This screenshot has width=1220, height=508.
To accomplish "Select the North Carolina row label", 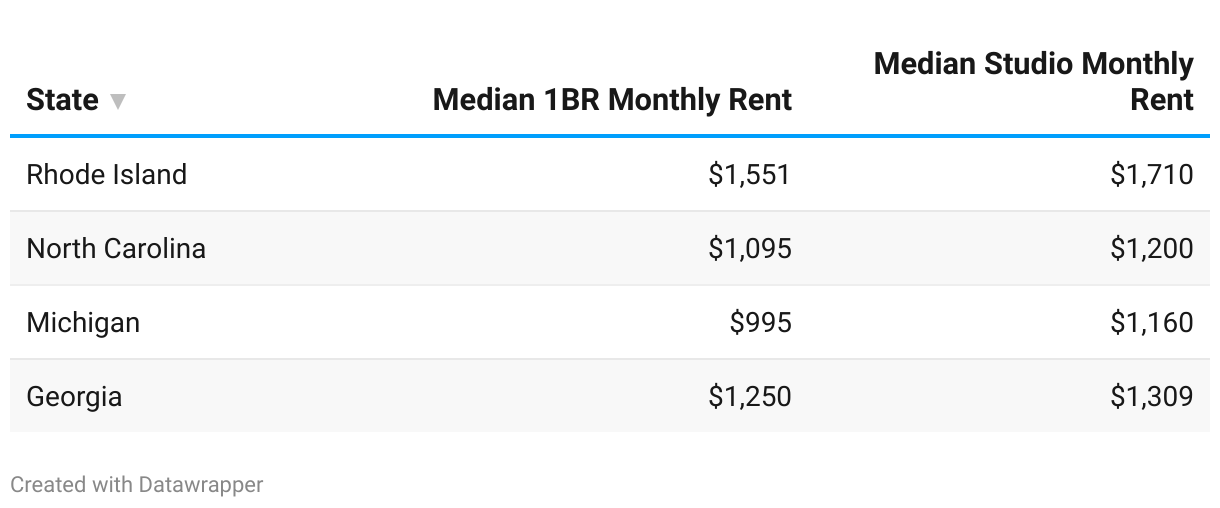I will [116, 248].
